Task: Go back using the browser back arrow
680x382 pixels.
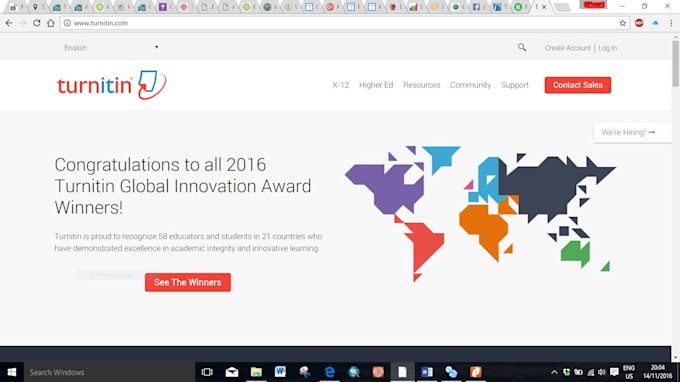Action: [x=9, y=23]
